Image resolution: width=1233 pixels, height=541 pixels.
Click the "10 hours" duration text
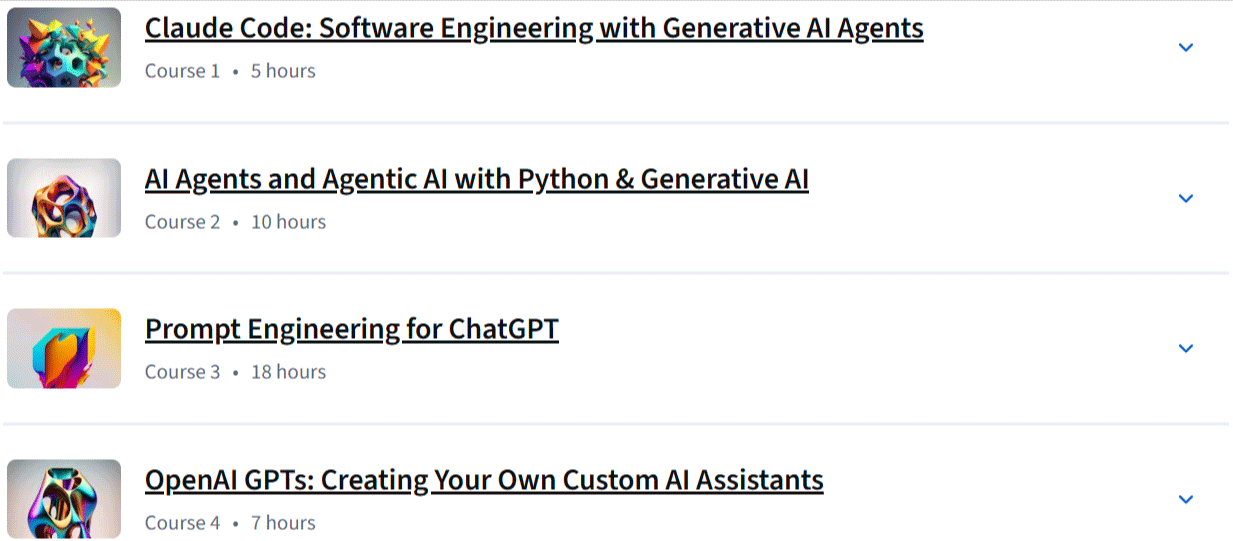288,222
